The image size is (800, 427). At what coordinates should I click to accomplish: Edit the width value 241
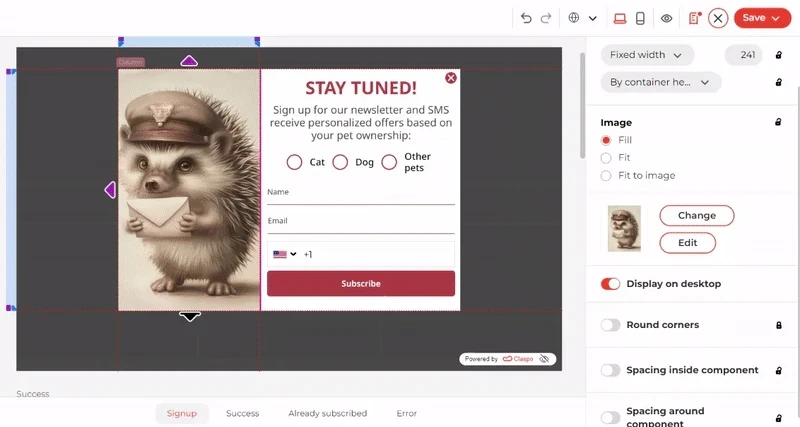click(743, 55)
